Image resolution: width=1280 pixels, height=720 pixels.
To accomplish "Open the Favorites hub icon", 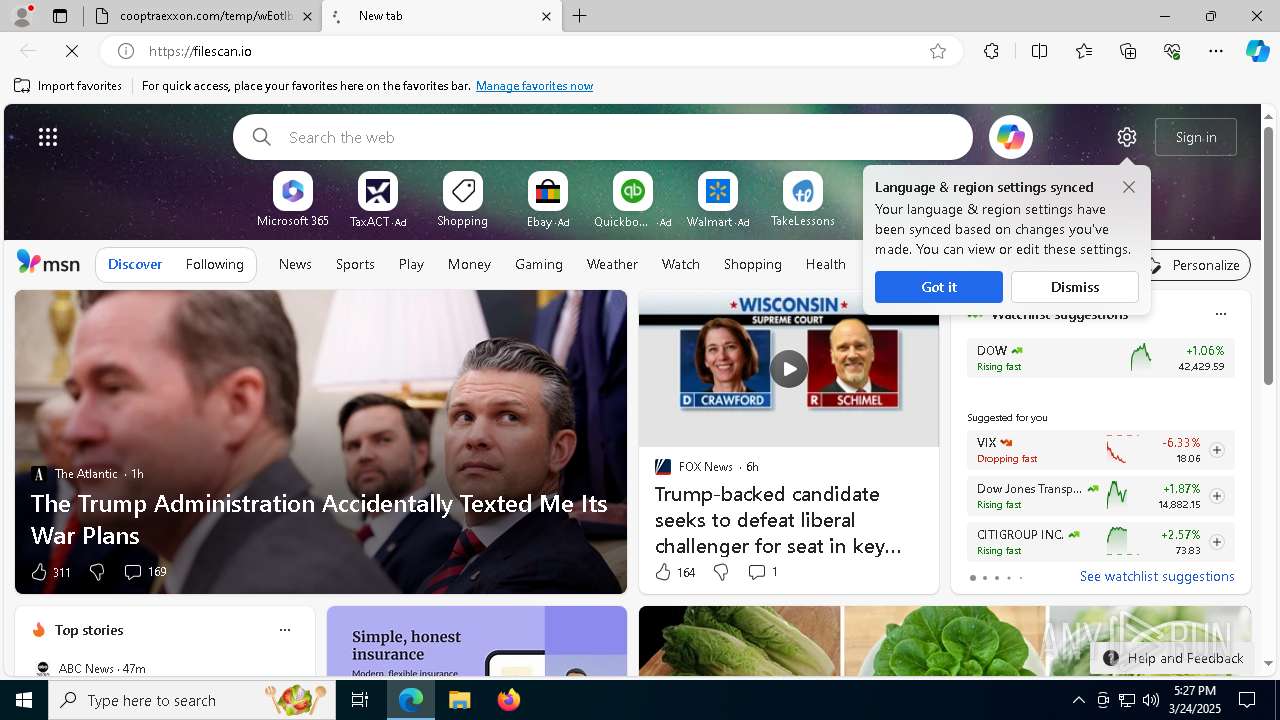I will coord(1084,51).
